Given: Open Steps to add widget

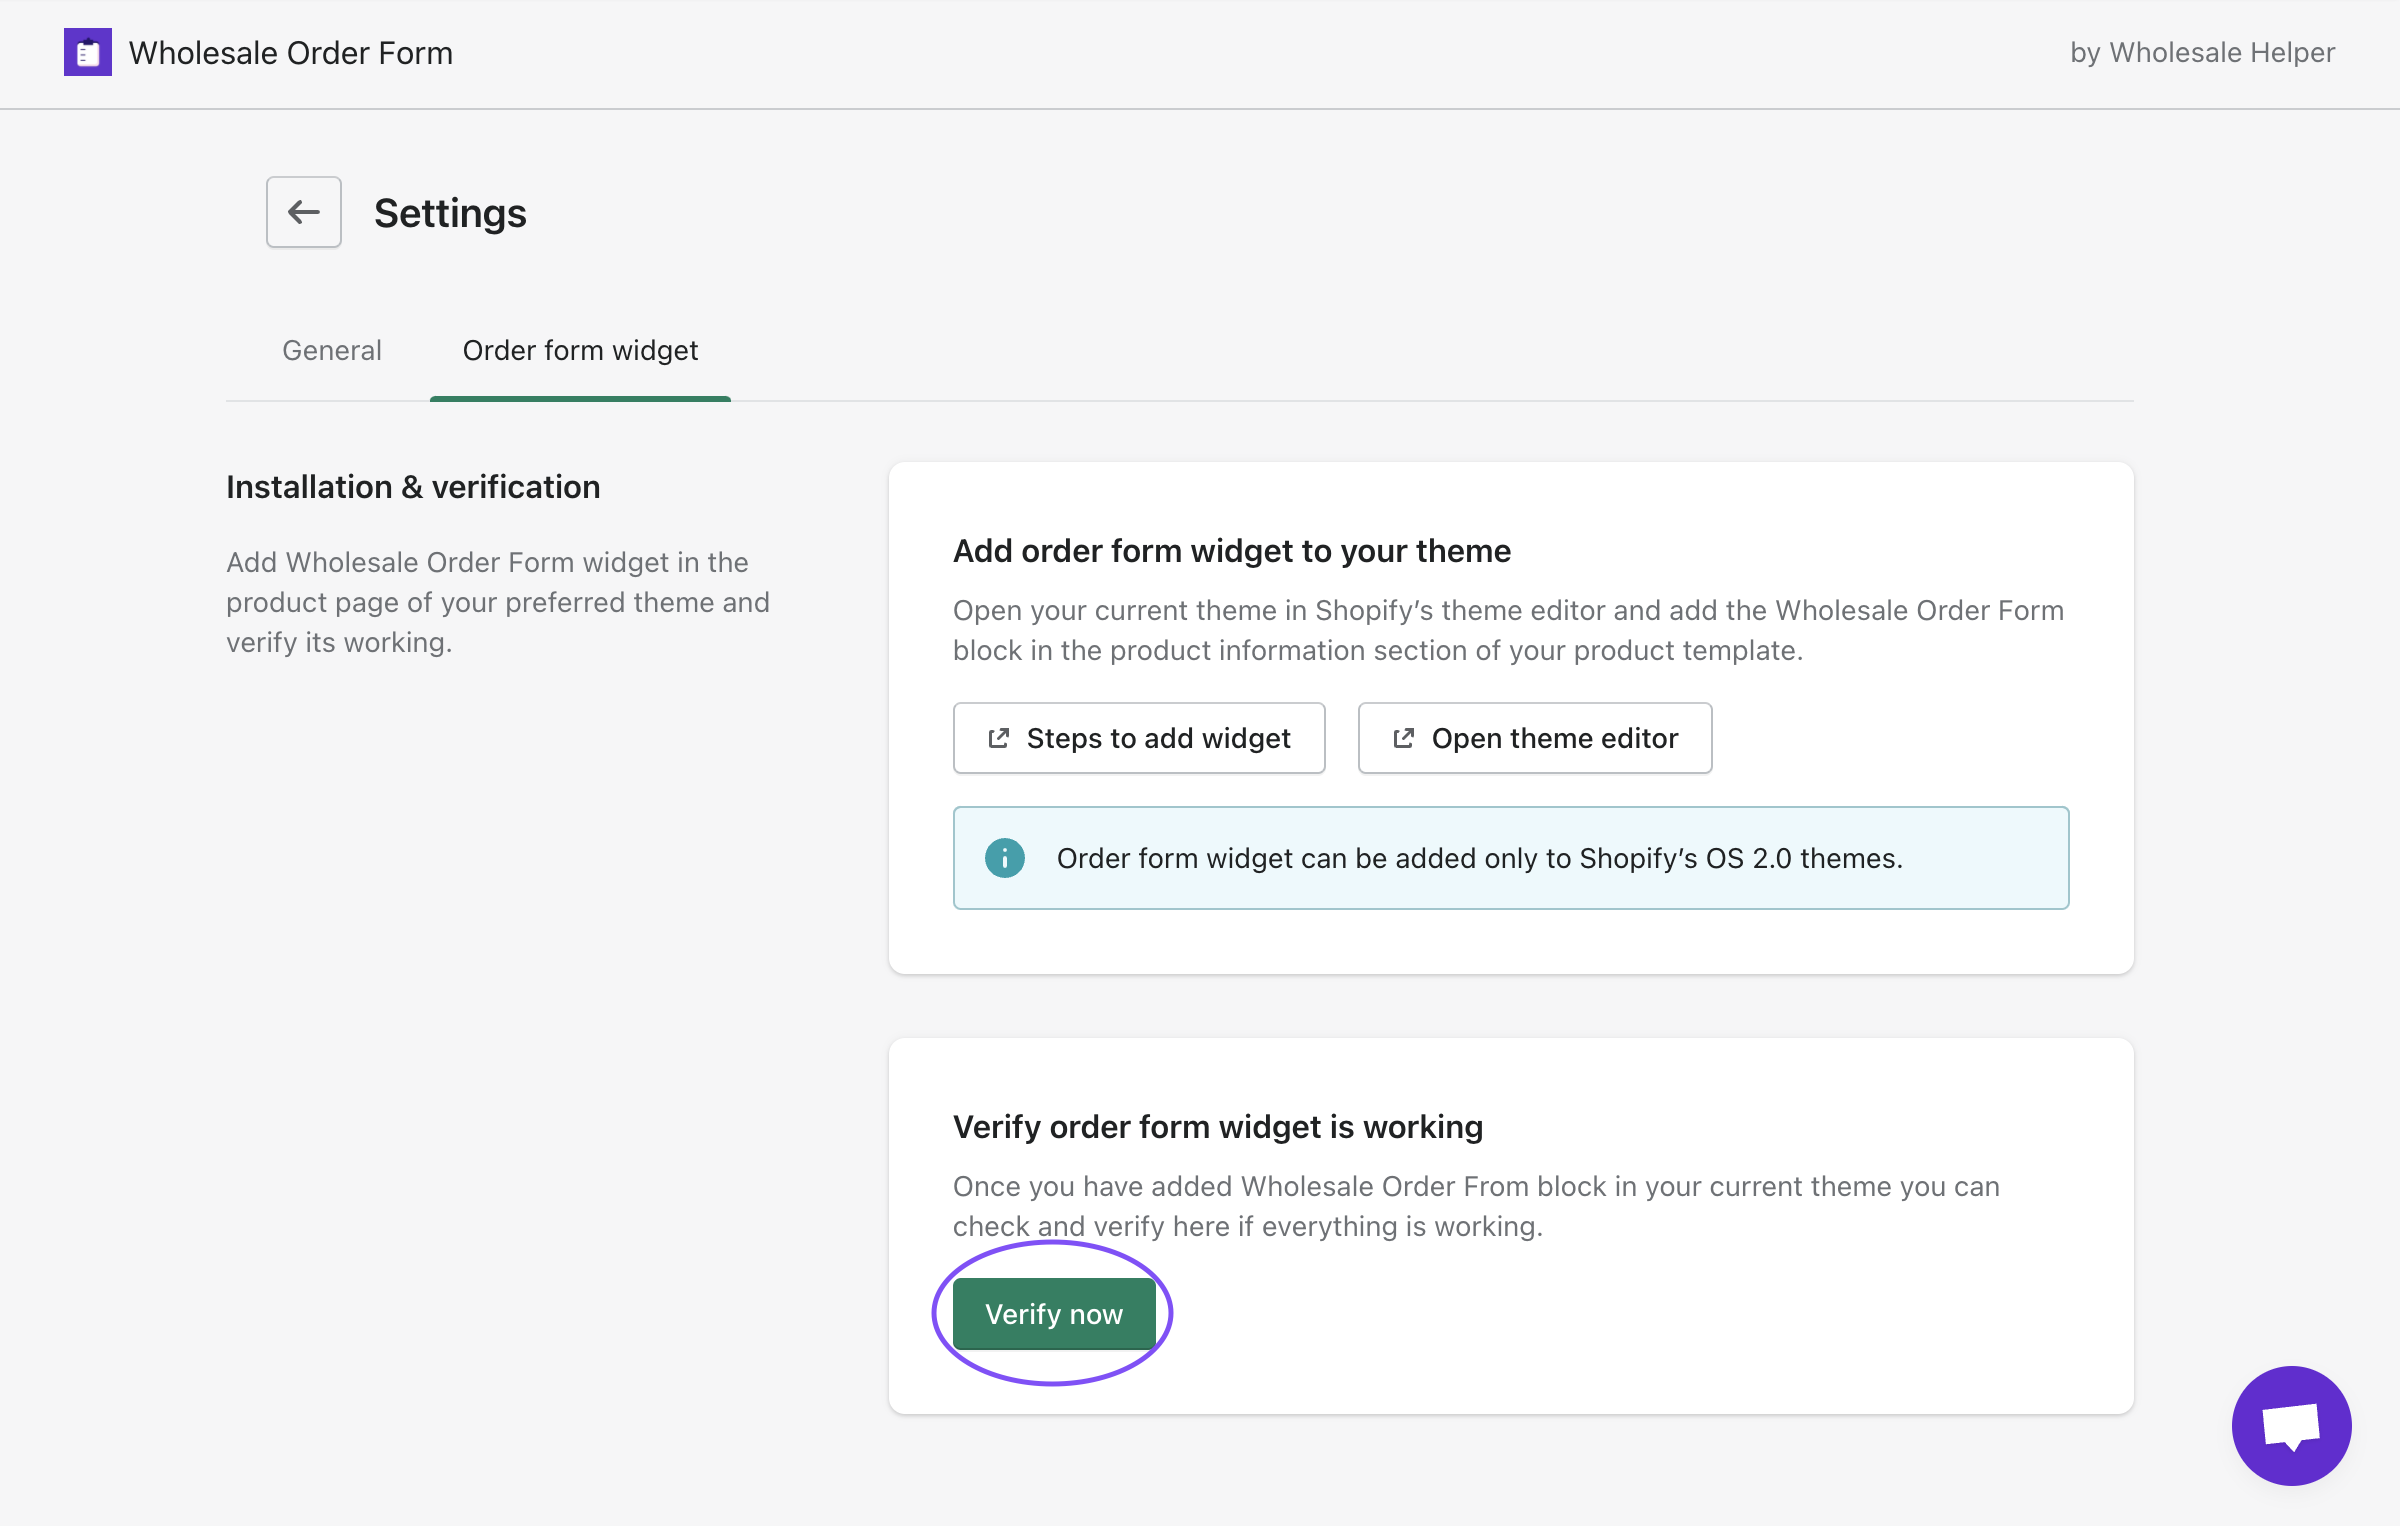Looking at the screenshot, I should [1139, 738].
